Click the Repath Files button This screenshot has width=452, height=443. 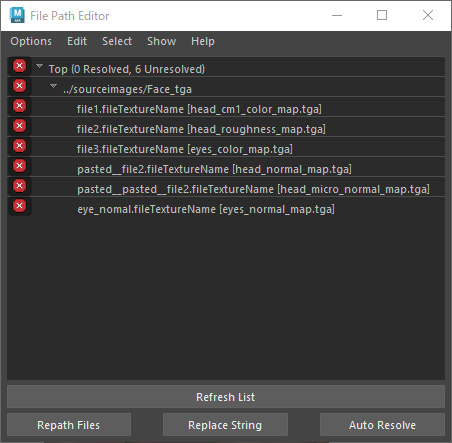[69, 425]
